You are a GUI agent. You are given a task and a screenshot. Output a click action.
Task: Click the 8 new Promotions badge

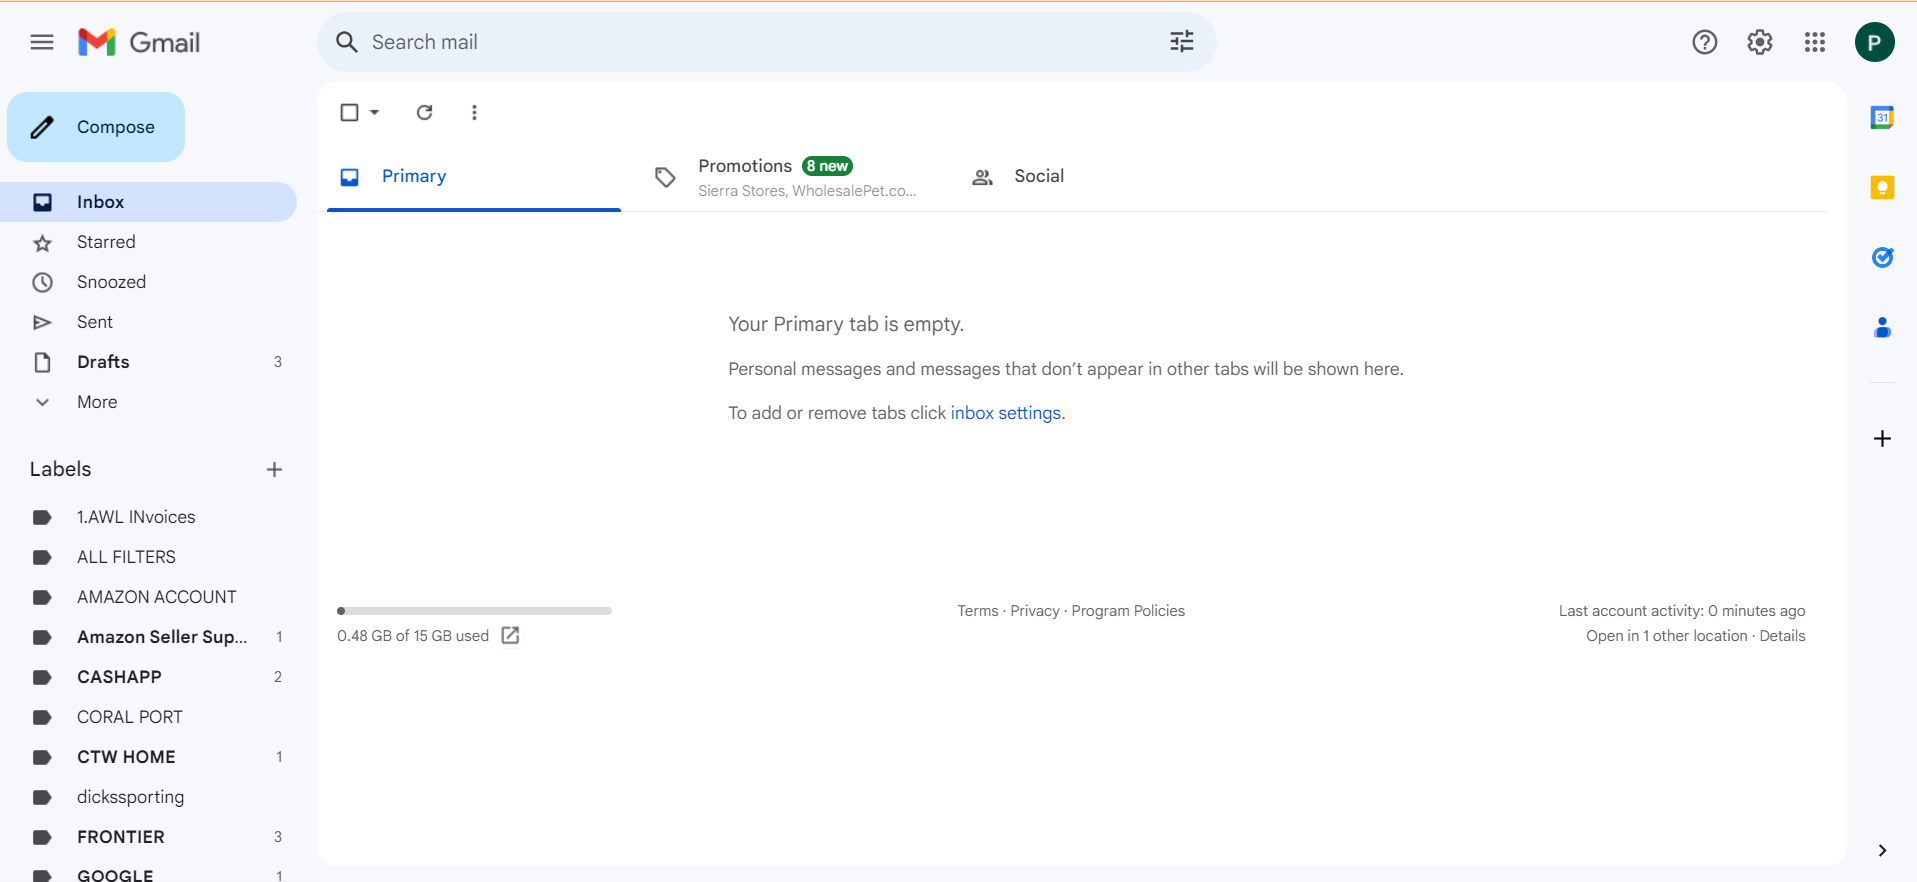tap(827, 166)
